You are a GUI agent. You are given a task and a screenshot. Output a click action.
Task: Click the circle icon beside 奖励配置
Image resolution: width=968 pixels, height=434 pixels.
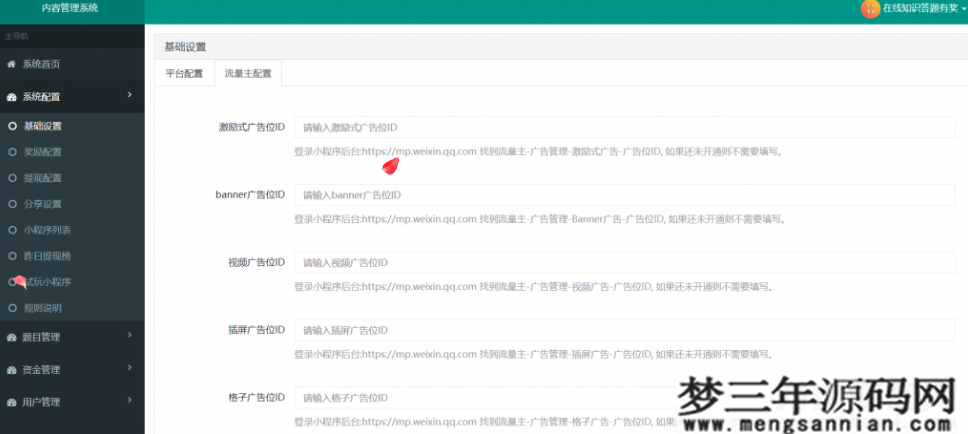click(x=12, y=152)
